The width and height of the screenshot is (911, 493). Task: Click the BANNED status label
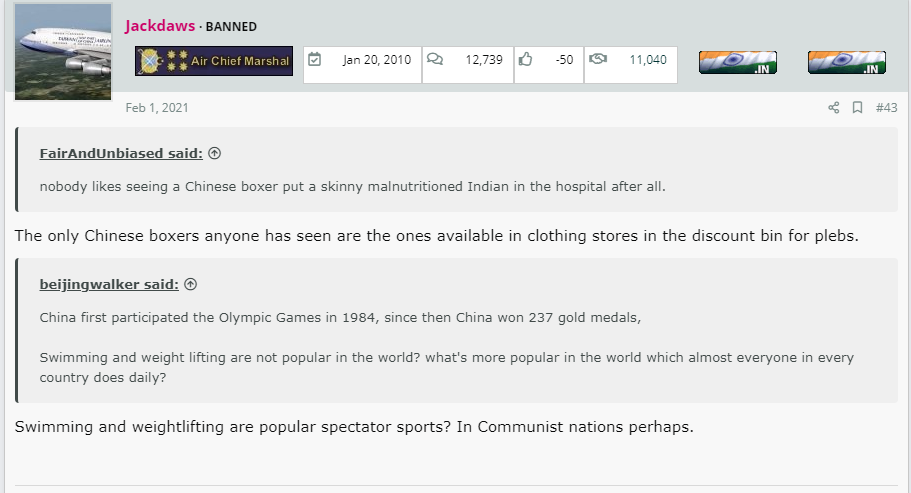click(231, 27)
